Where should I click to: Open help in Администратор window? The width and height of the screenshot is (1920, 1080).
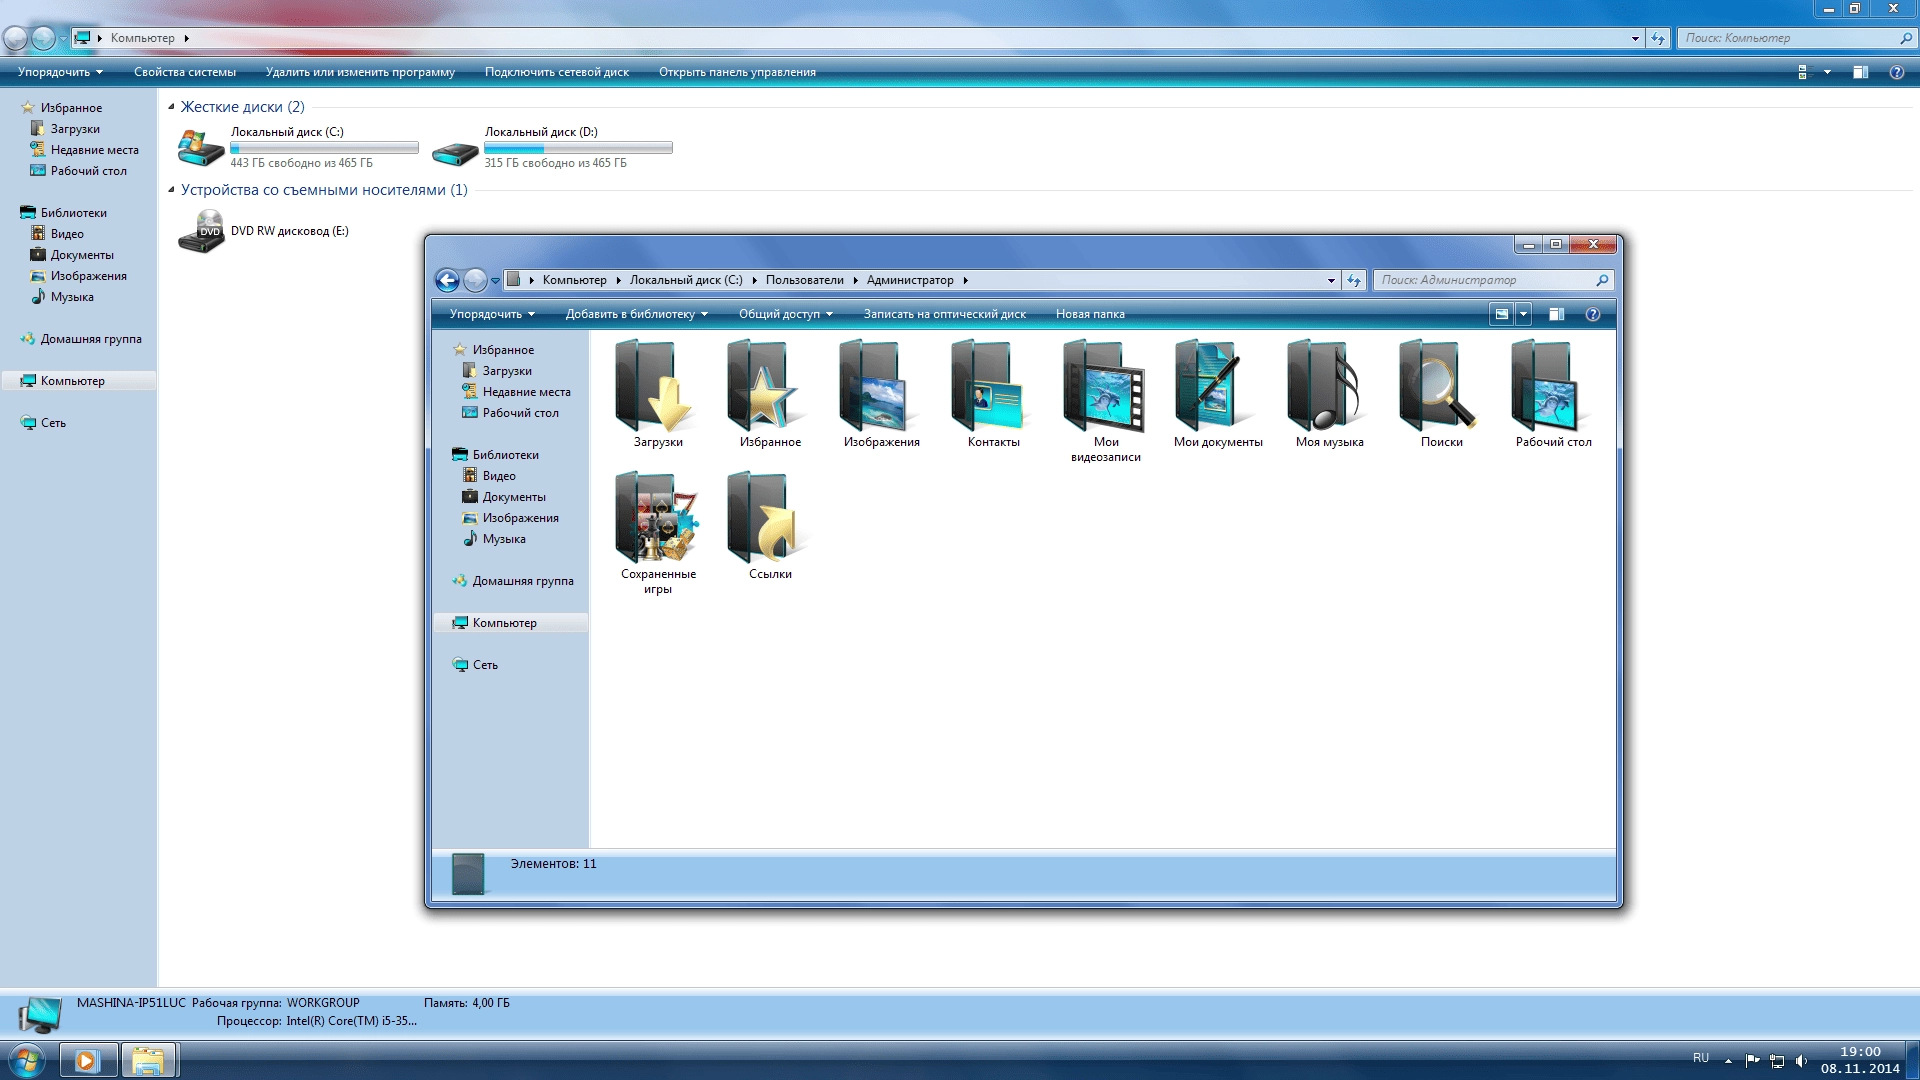(x=1593, y=314)
